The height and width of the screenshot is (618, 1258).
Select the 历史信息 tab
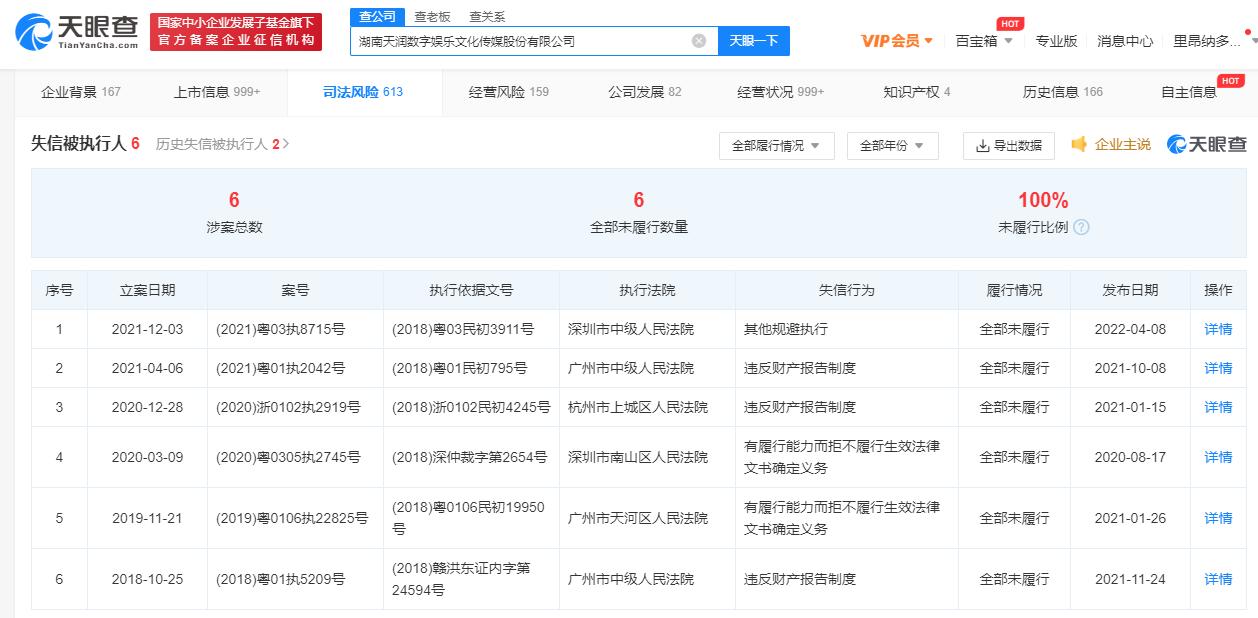coord(1063,92)
